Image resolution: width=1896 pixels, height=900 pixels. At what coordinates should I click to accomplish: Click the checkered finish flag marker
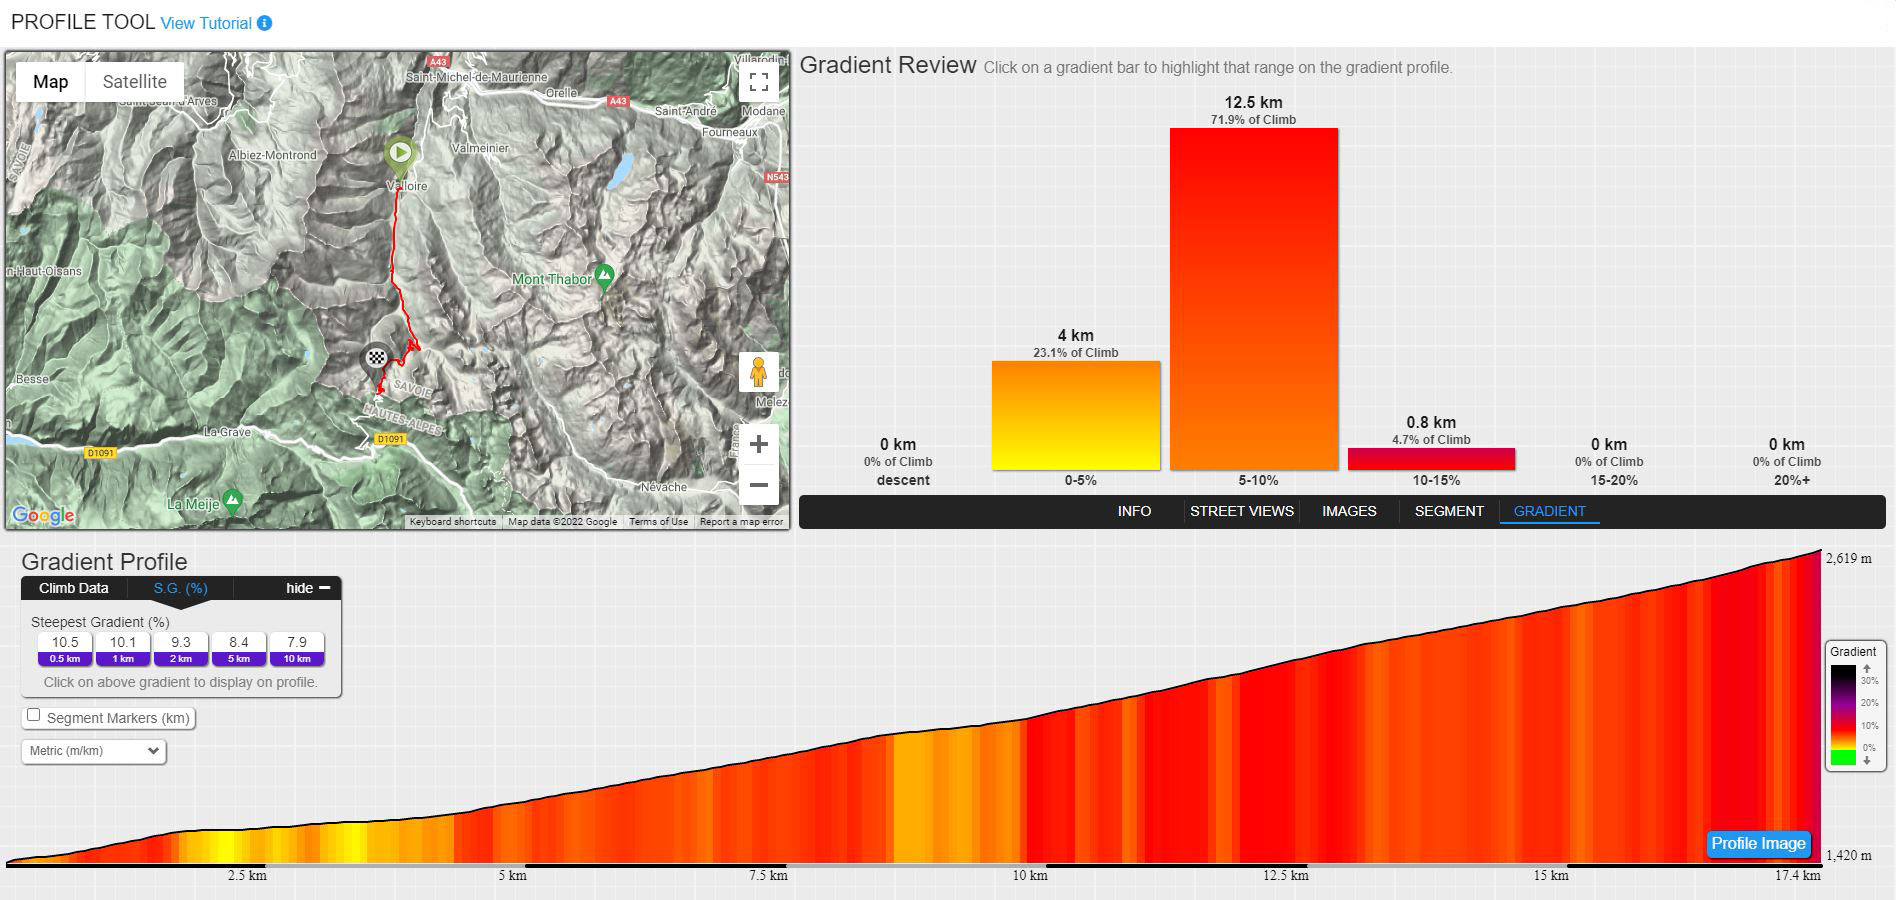[375, 359]
